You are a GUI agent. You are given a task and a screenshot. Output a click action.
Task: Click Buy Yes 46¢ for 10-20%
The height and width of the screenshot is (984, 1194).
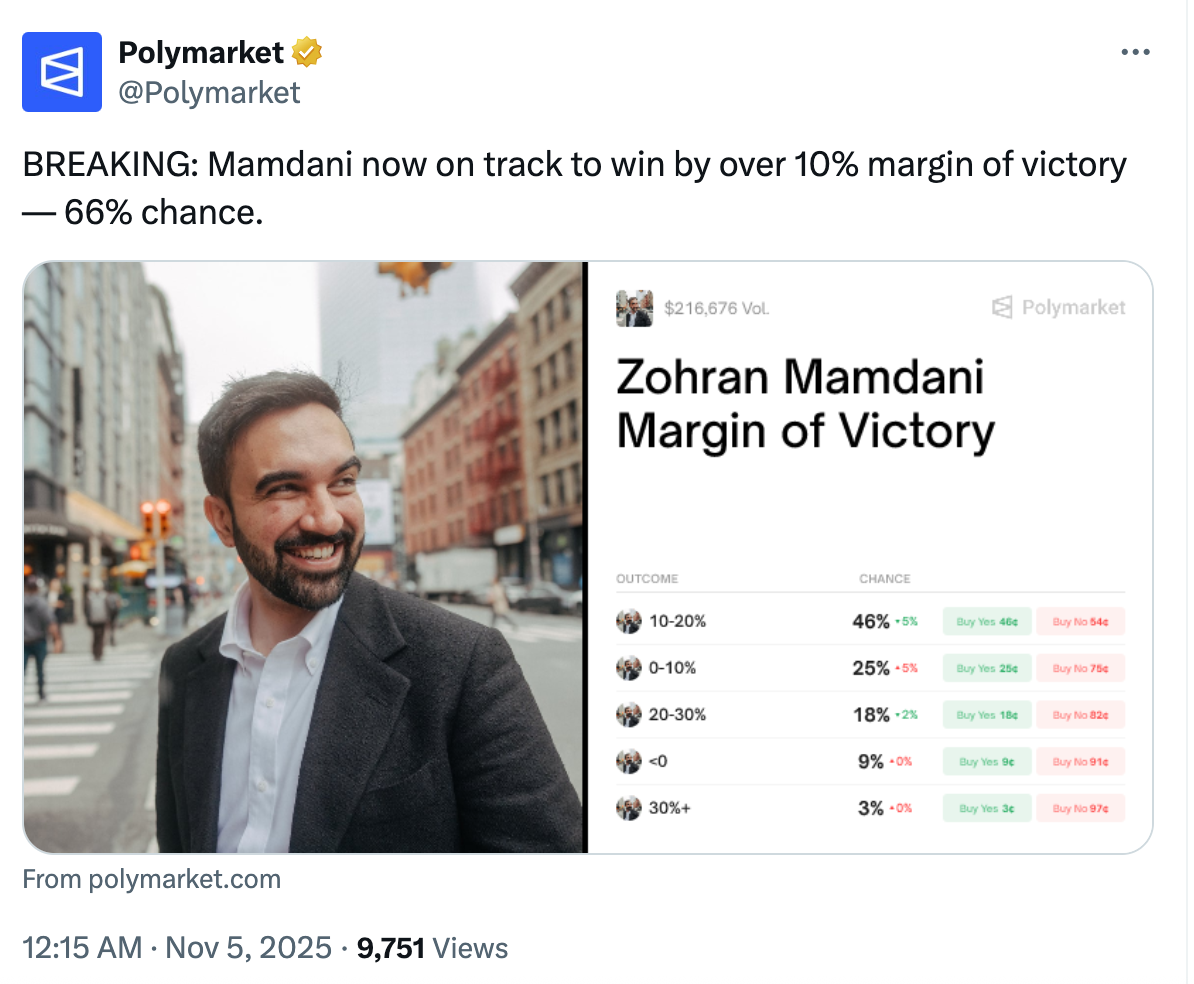(x=987, y=622)
